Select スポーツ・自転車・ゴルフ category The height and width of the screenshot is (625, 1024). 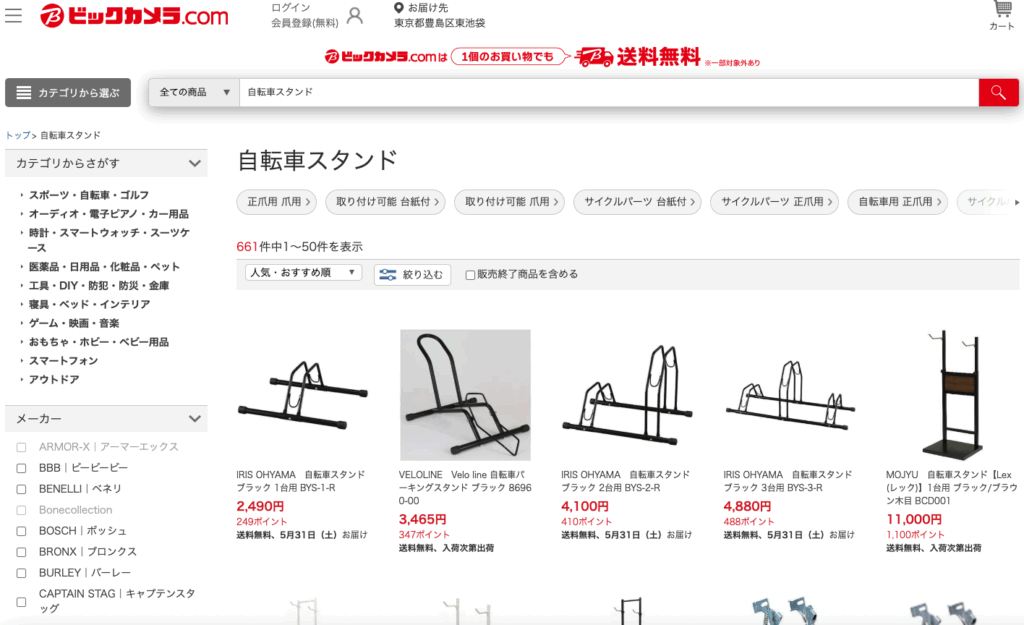point(88,195)
